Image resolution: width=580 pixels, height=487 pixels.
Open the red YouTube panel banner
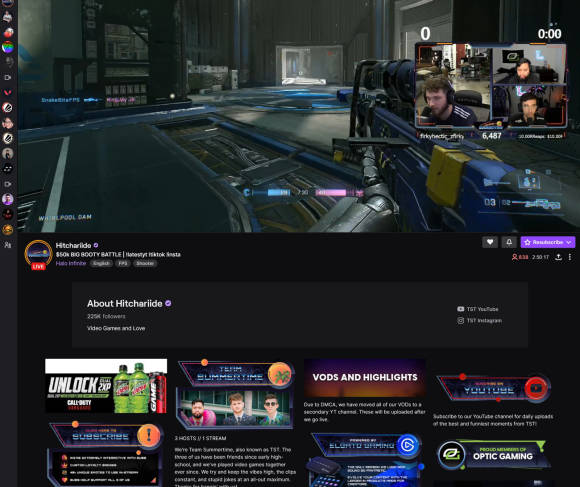coord(494,388)
